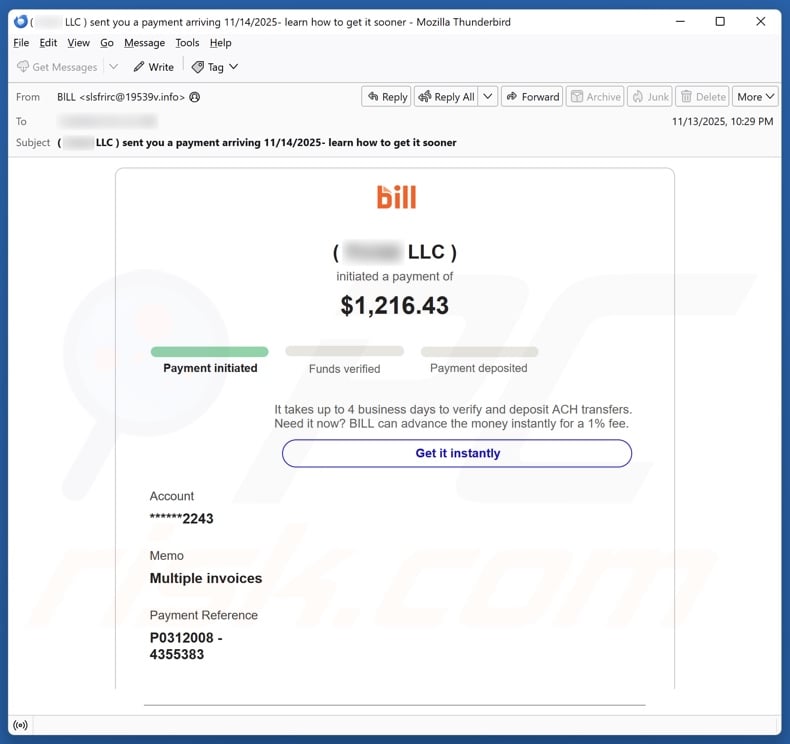The height and width of the screenshot is (744, 790).
Task: Open the Edit menu
Action: [48, 43]
